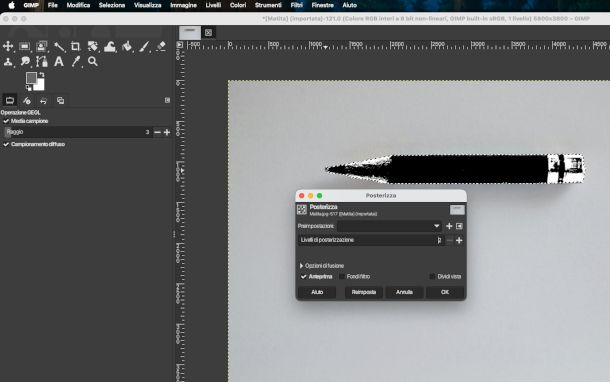Select the pencil image tab thumbnail
The height and width of the screenshot is (382, 610).
point(190,33)
